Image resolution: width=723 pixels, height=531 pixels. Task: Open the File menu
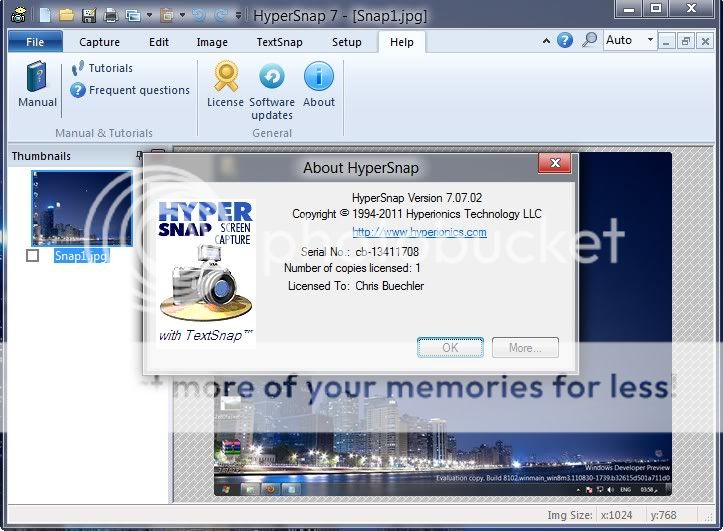click(x=35, y=42)
